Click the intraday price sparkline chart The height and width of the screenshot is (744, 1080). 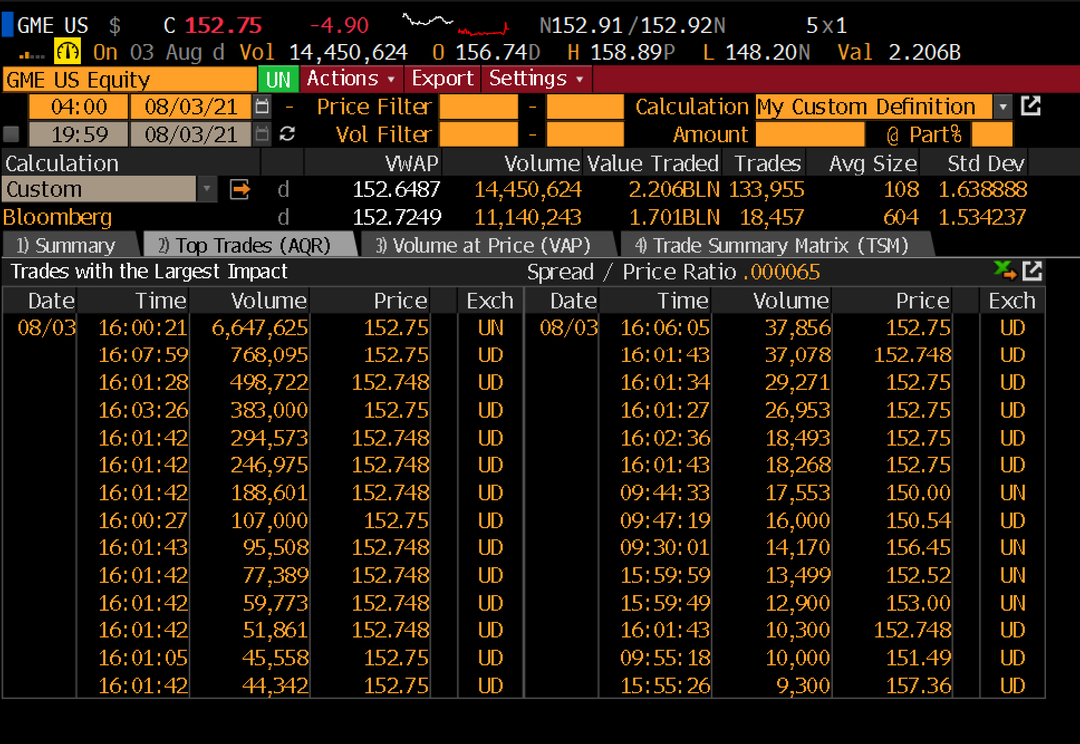pos(455,25)
